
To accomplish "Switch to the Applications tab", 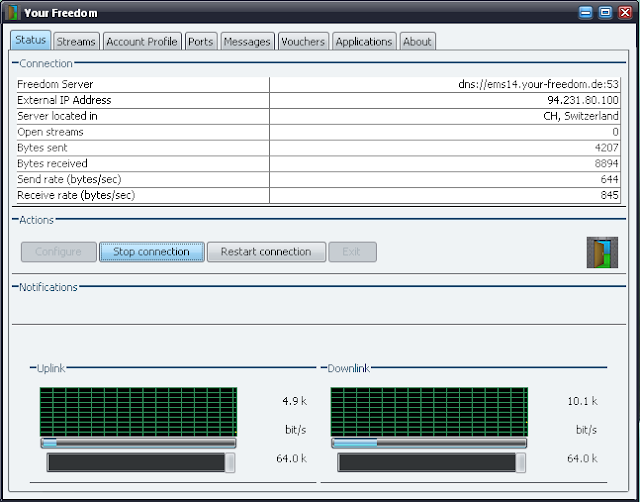I will tap(364, 42).
